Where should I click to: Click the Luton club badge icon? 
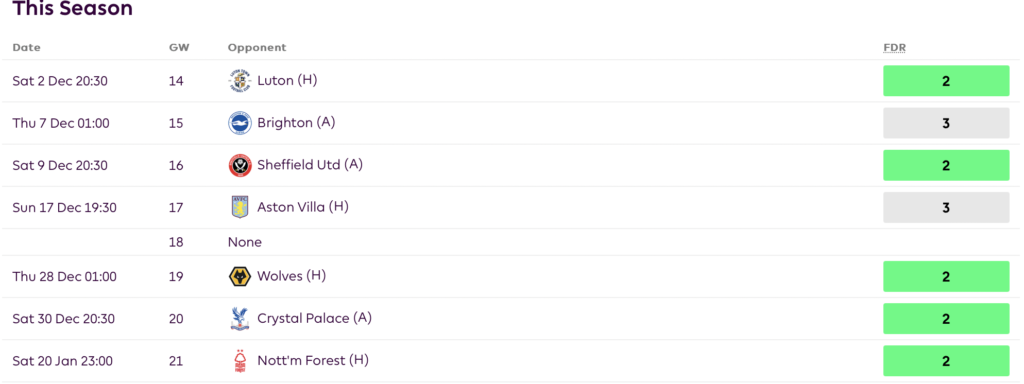click(x=240, y=81)
